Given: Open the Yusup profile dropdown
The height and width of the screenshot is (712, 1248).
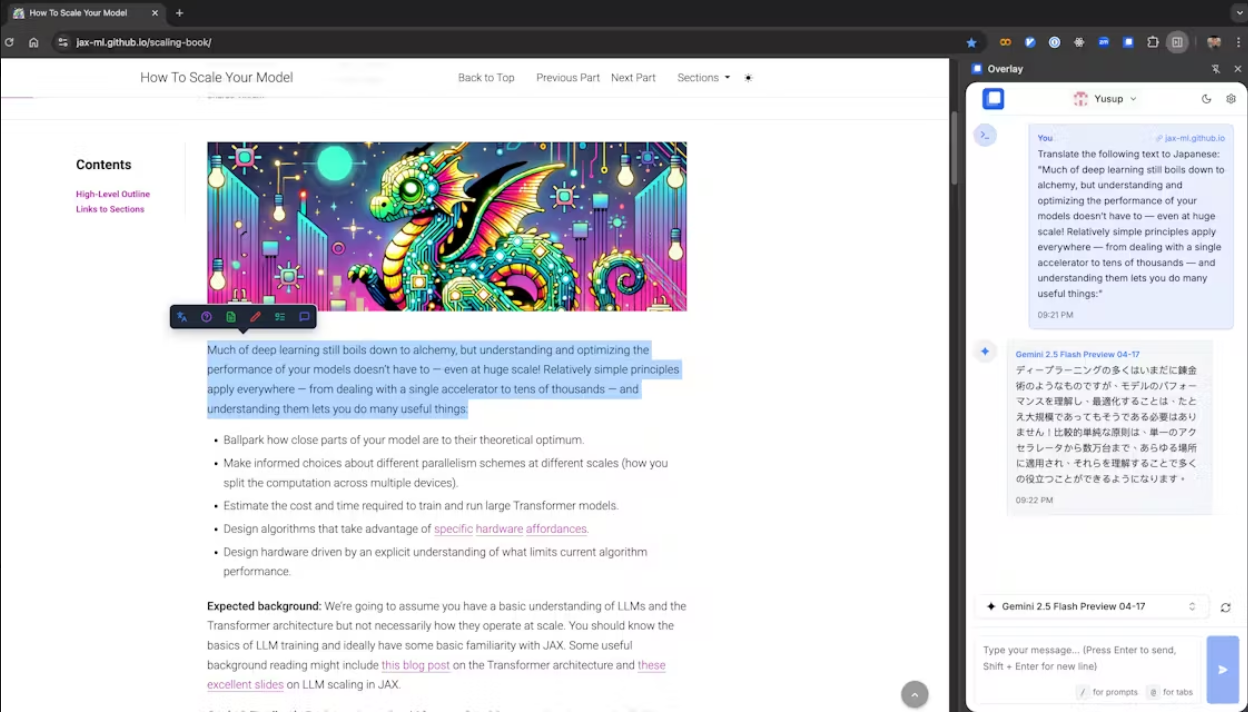Looking at the screenshot, I should (1105, 99).
